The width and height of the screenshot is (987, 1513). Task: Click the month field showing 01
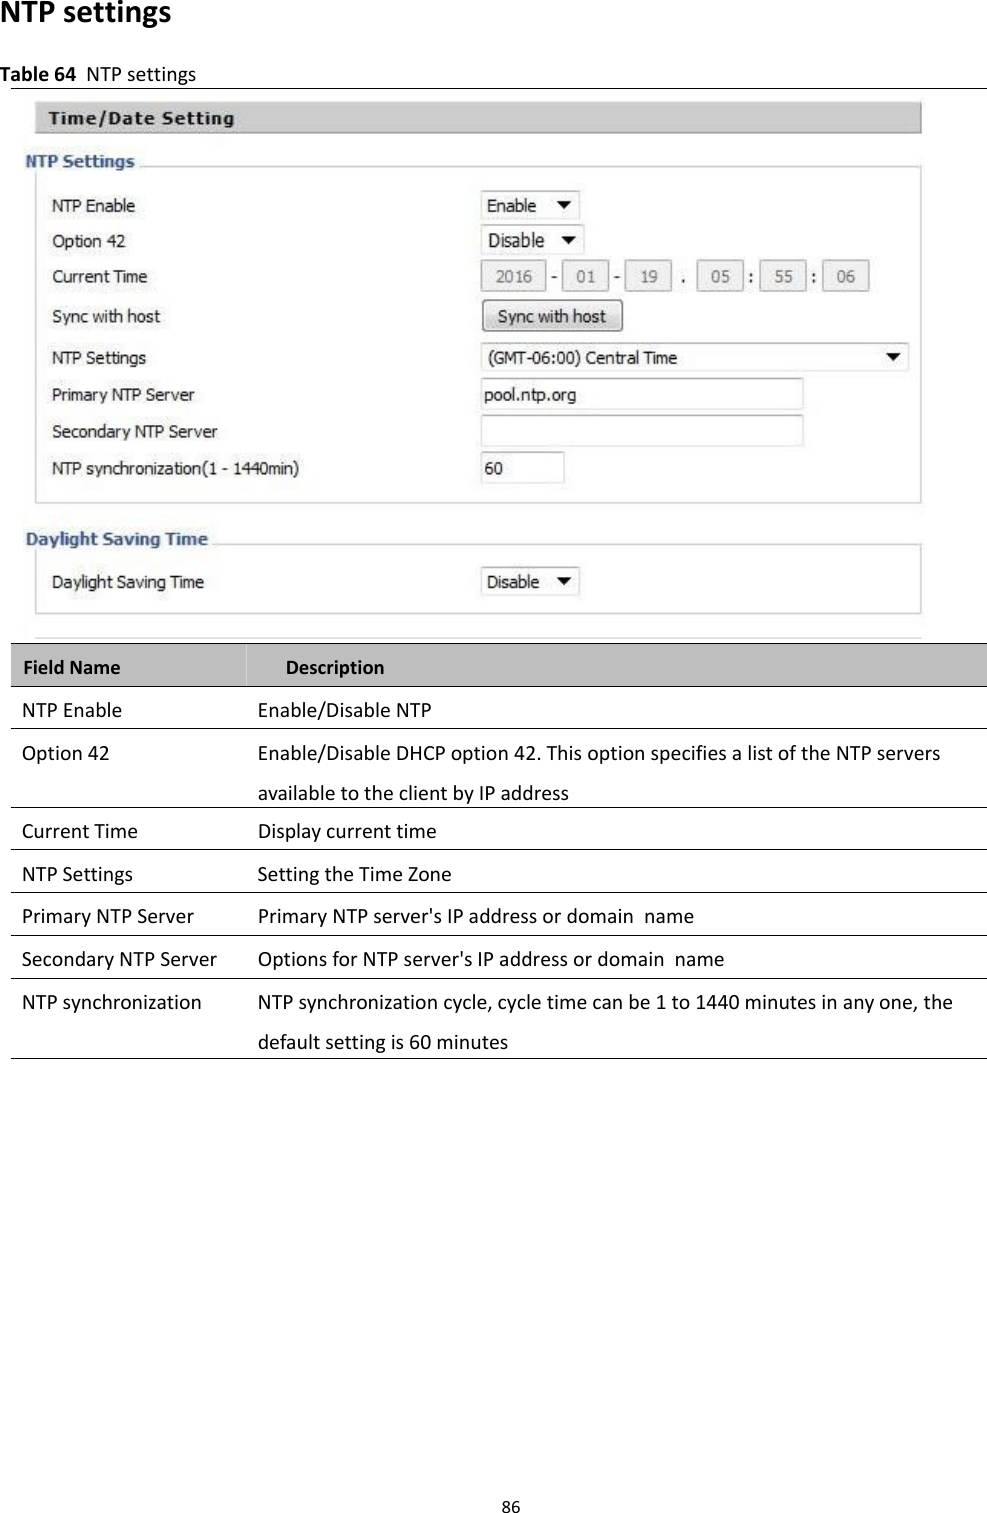click(585, 276)
